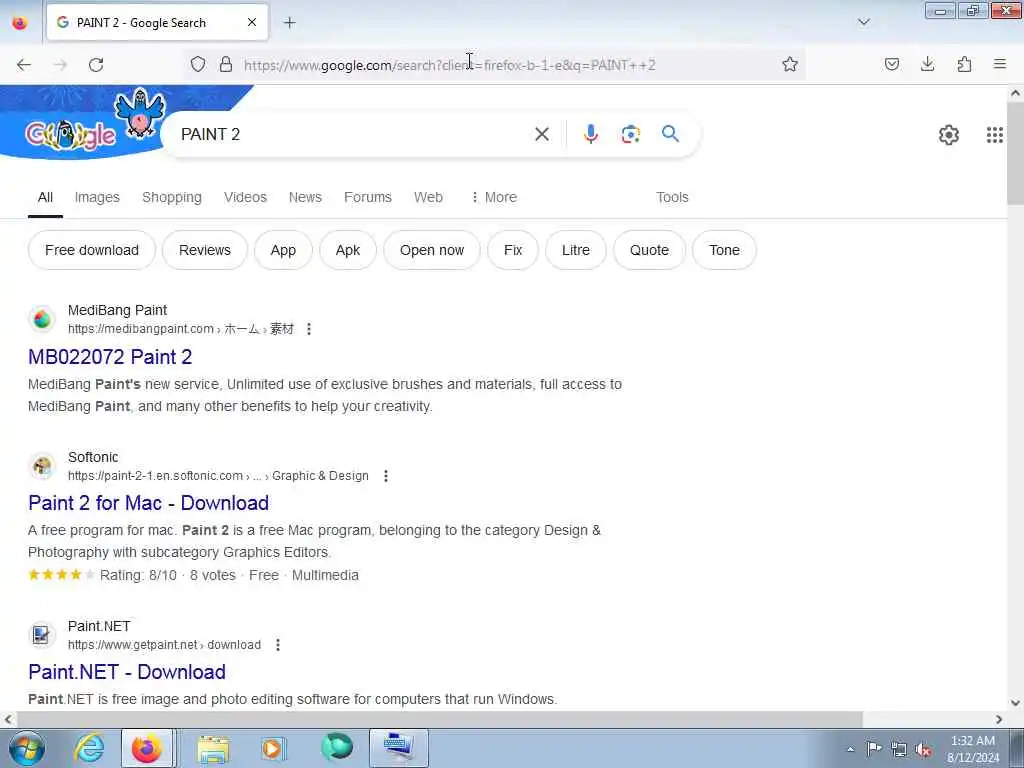
Task: Apply the App filter chip
Action: click(x=283, y=250)
